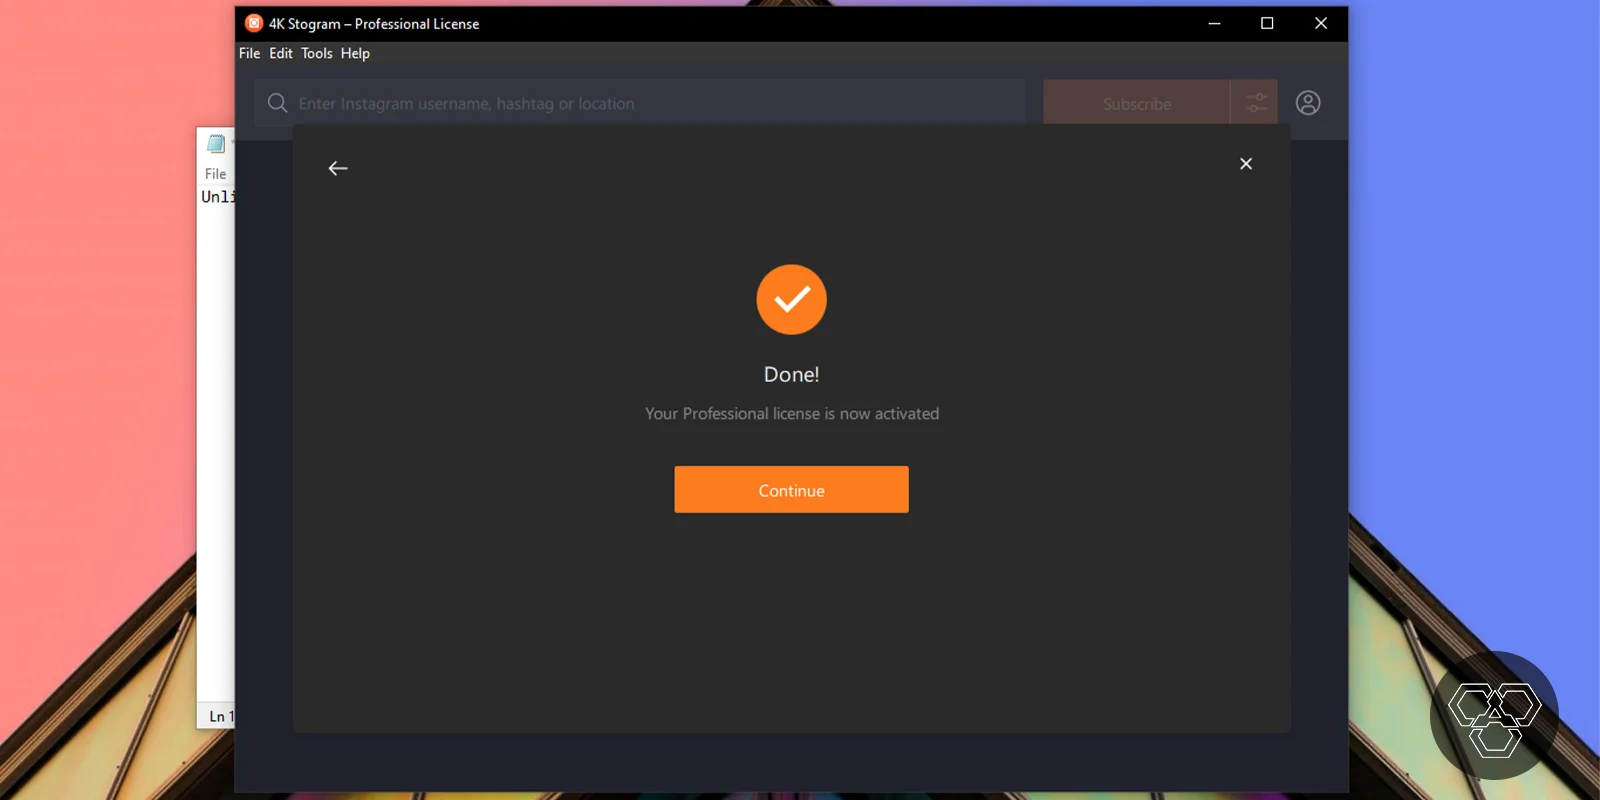Screen dimensions: 1600x800
Task: Open the Edit menu in 4K Stogram
Action: [281, 54]
